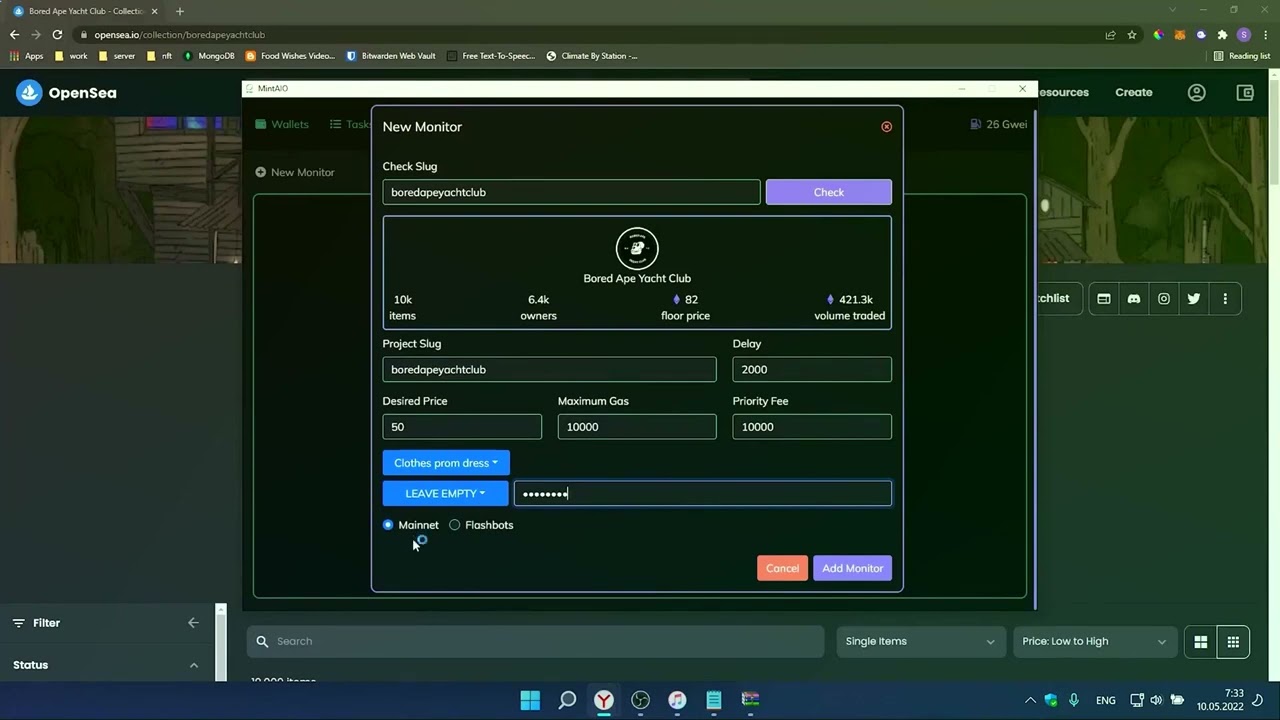Open the Create menu on OpenSea
1280x720 pixels.
(x=1134, y=92)
